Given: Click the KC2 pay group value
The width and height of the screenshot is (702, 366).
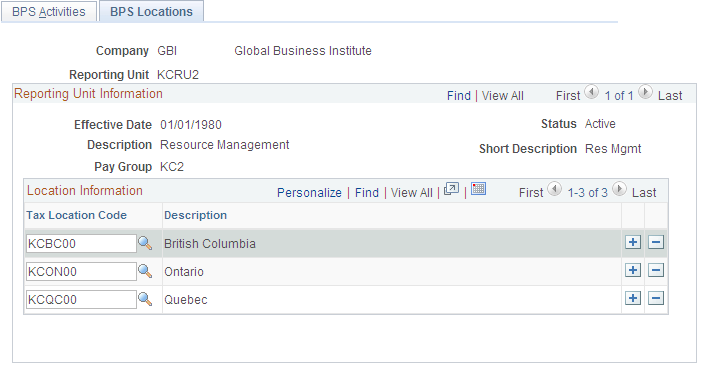Looking at the screenshot, I should 172,167.
